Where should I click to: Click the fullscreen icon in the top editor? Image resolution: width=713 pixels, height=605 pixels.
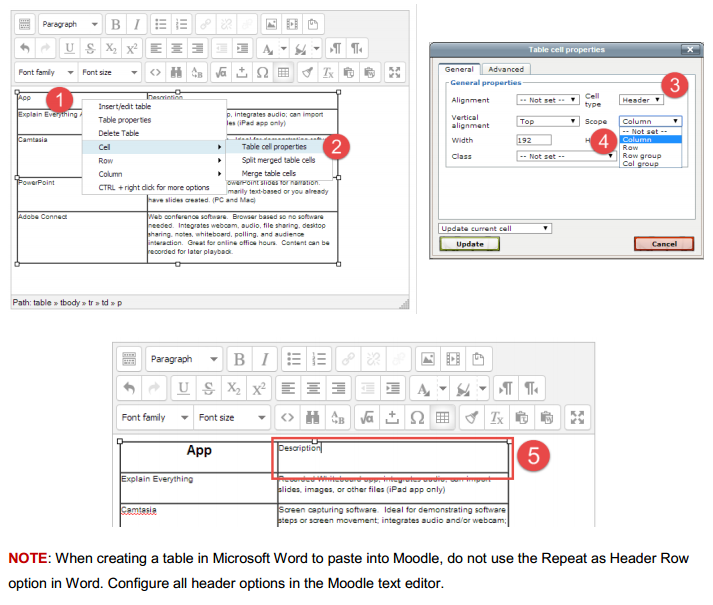click(x=395, y=72)
